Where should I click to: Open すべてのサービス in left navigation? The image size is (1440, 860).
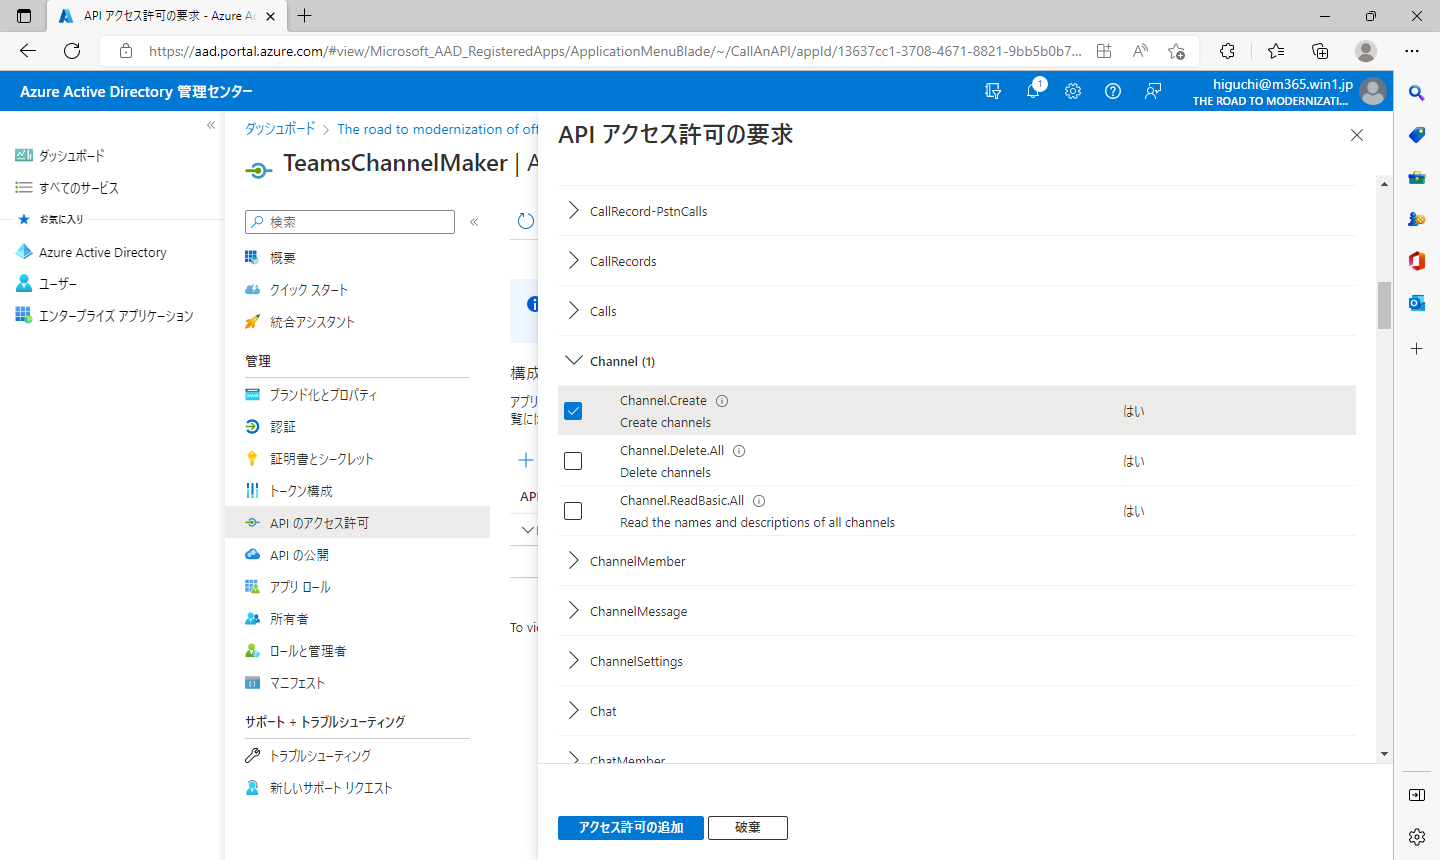(79, 188)
